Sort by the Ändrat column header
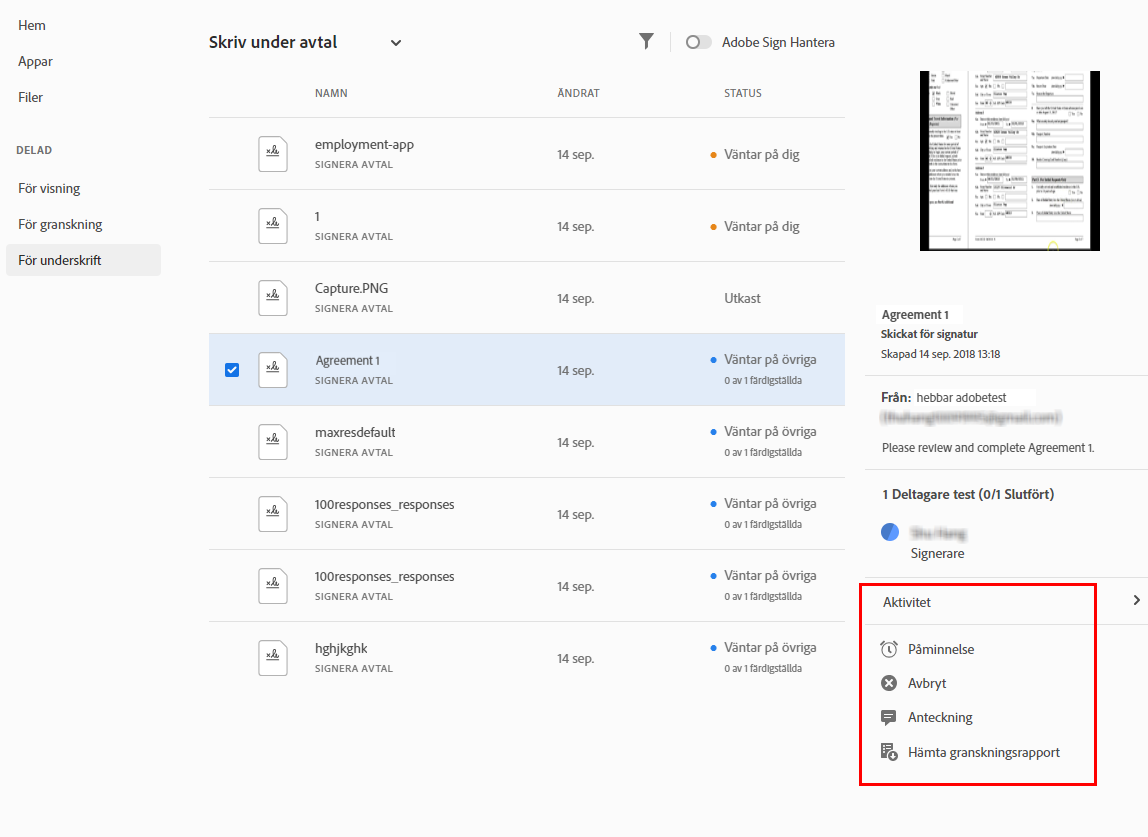Screen dimensions: 1148x837 pyautogui.click(x=578, y=93)
